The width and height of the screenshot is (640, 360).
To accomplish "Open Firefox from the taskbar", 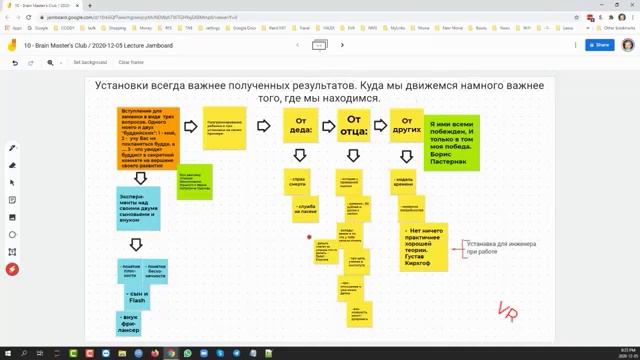I will [x=155, y=353].
